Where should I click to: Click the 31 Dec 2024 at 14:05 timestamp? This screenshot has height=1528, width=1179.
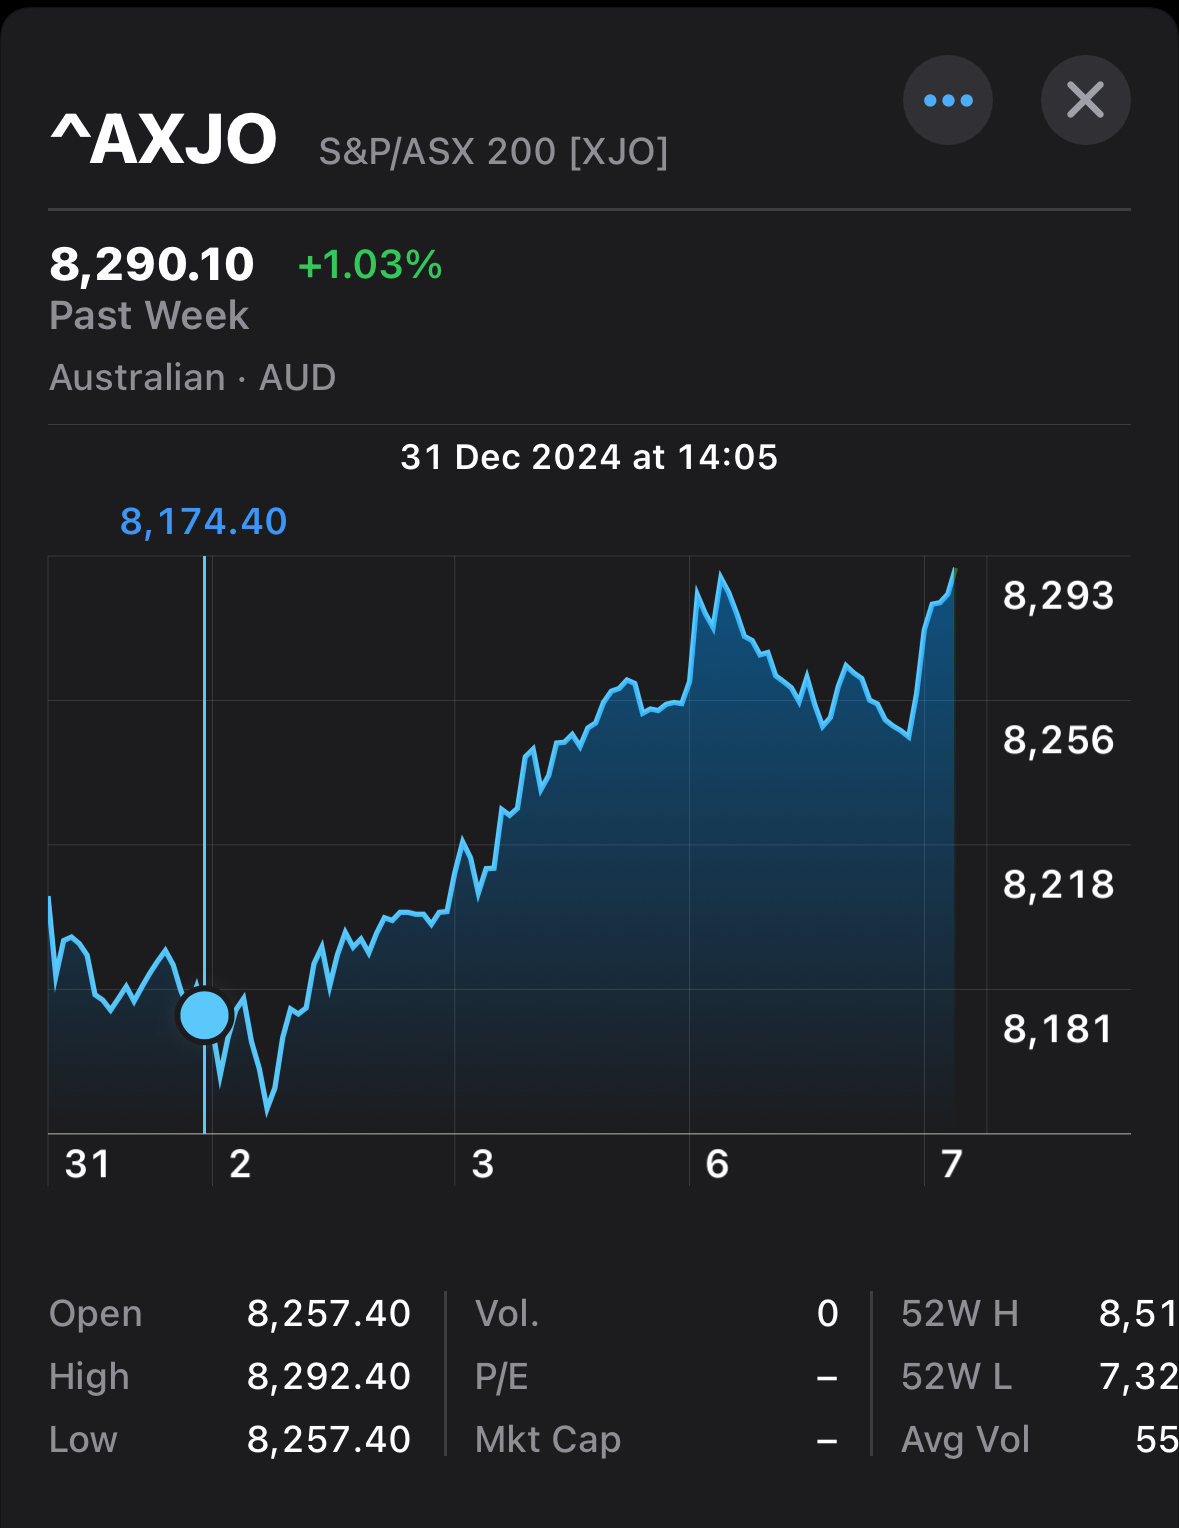(589, 457)
